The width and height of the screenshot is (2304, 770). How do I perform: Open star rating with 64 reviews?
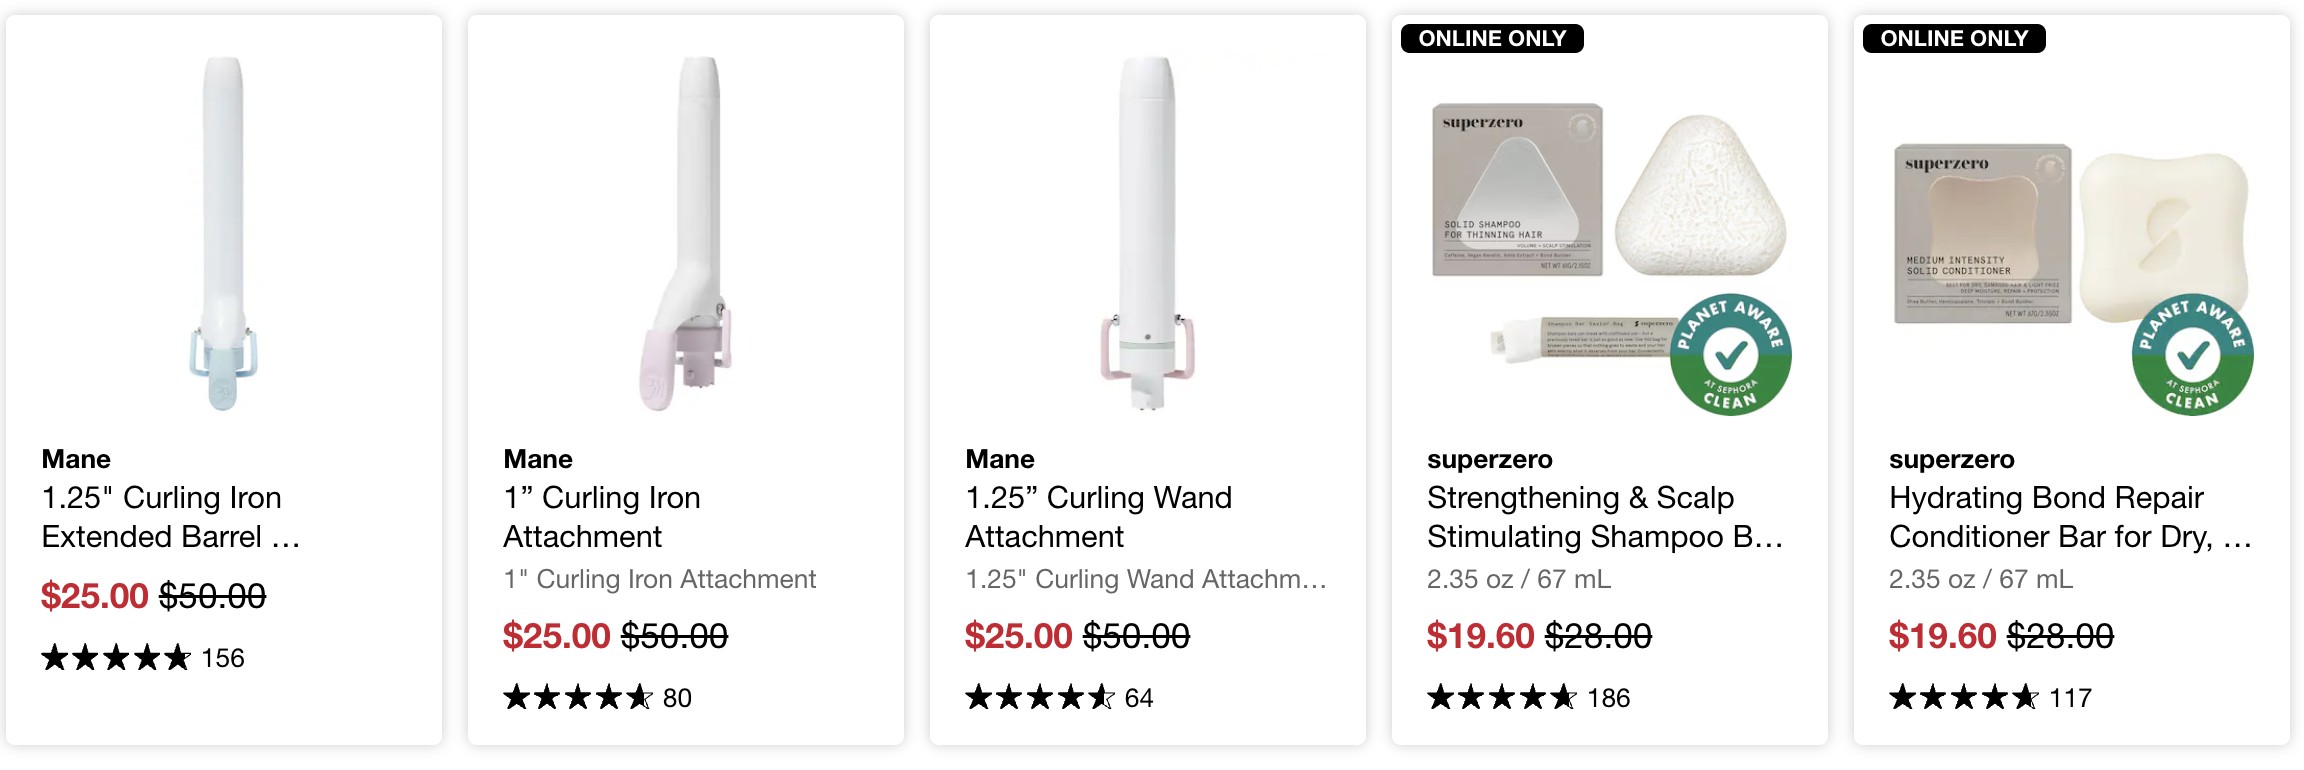click(1060, 697)
